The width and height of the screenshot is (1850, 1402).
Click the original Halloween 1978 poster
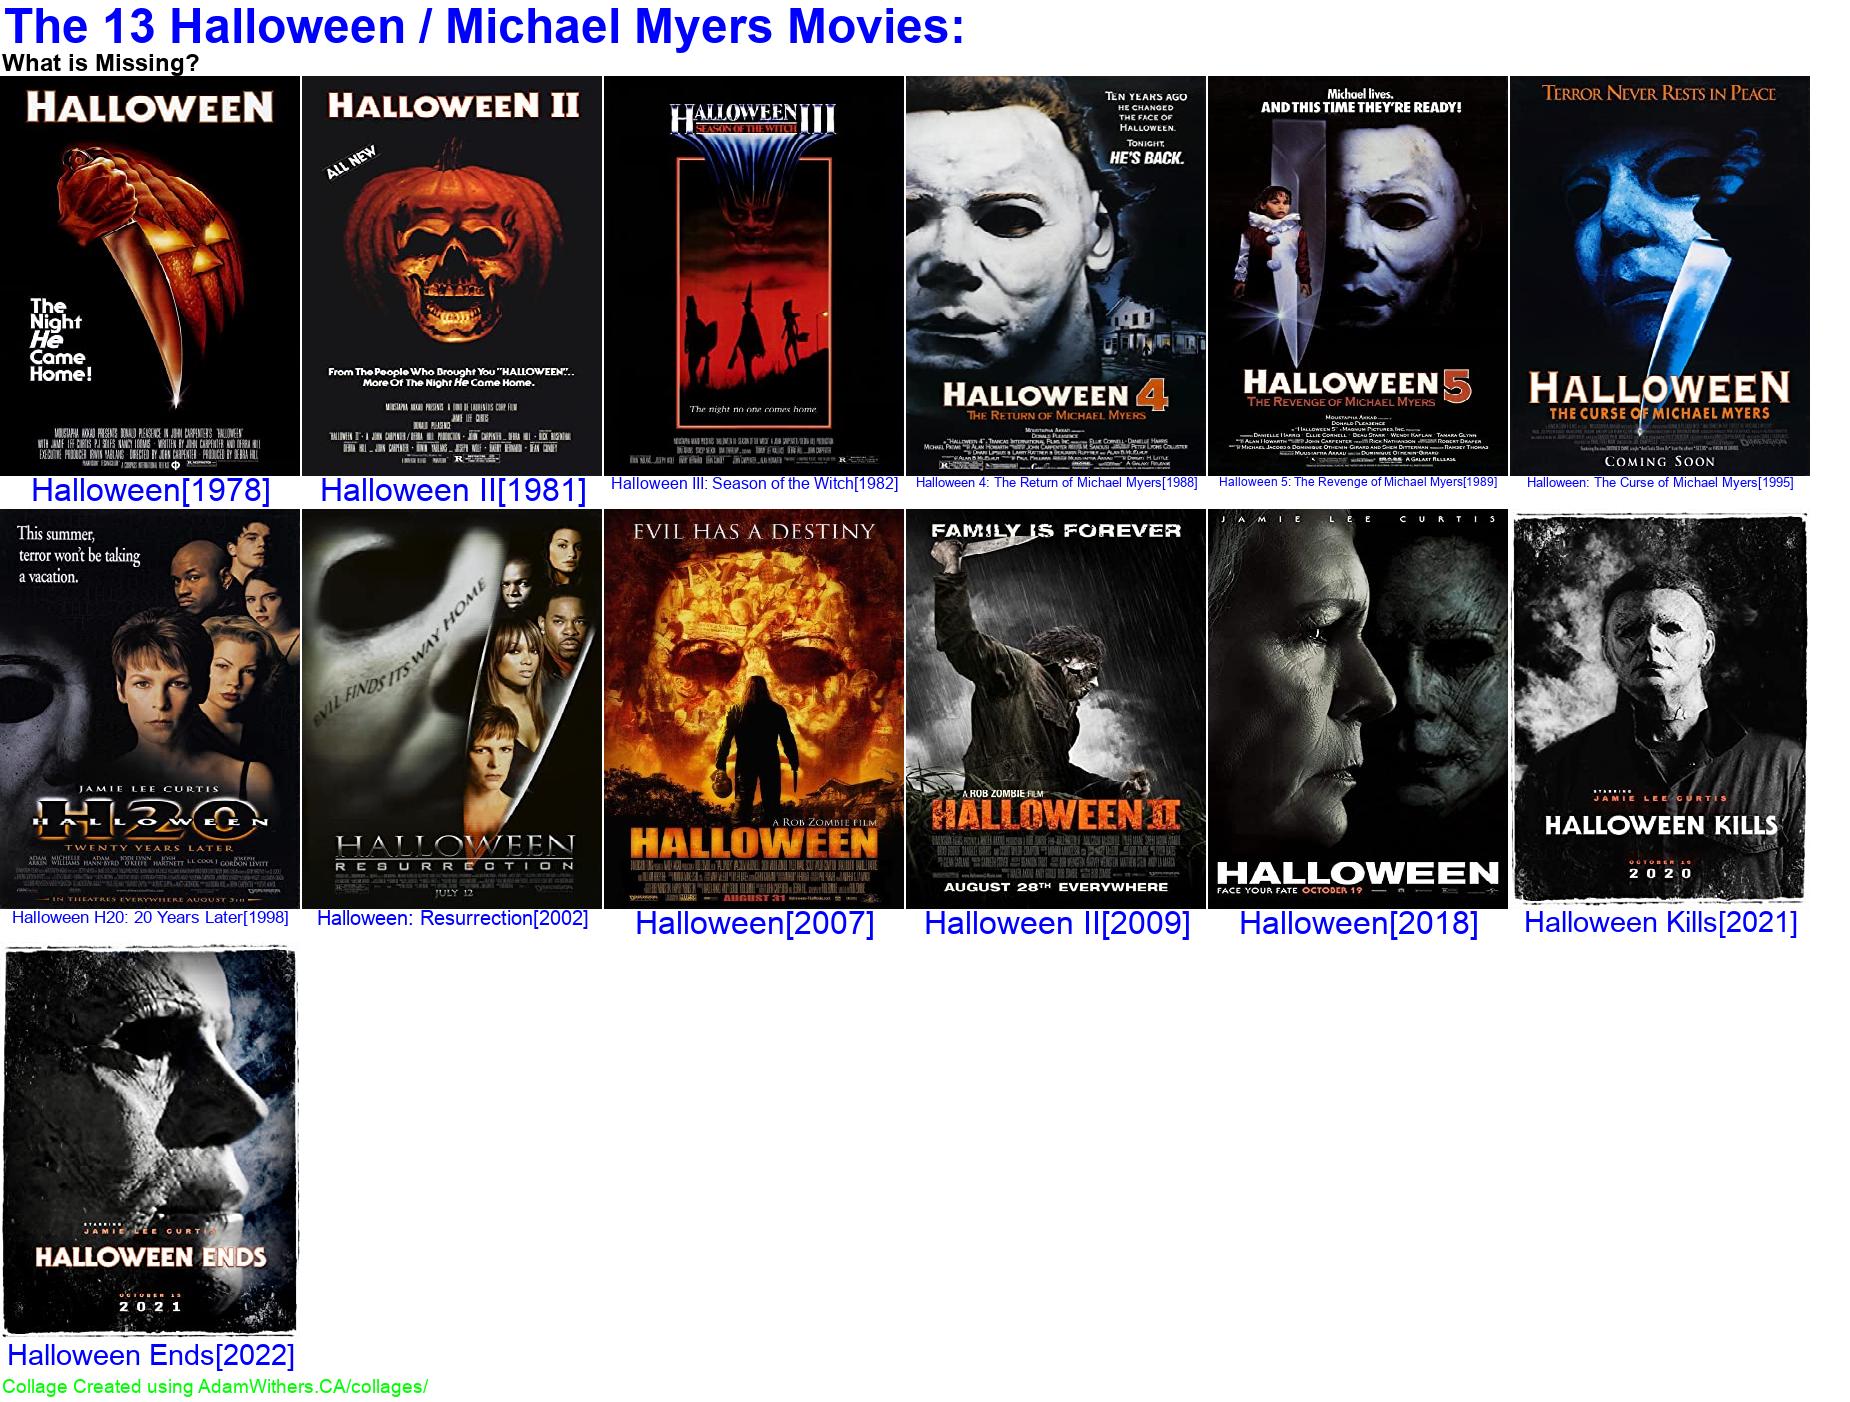pos(150,275)
